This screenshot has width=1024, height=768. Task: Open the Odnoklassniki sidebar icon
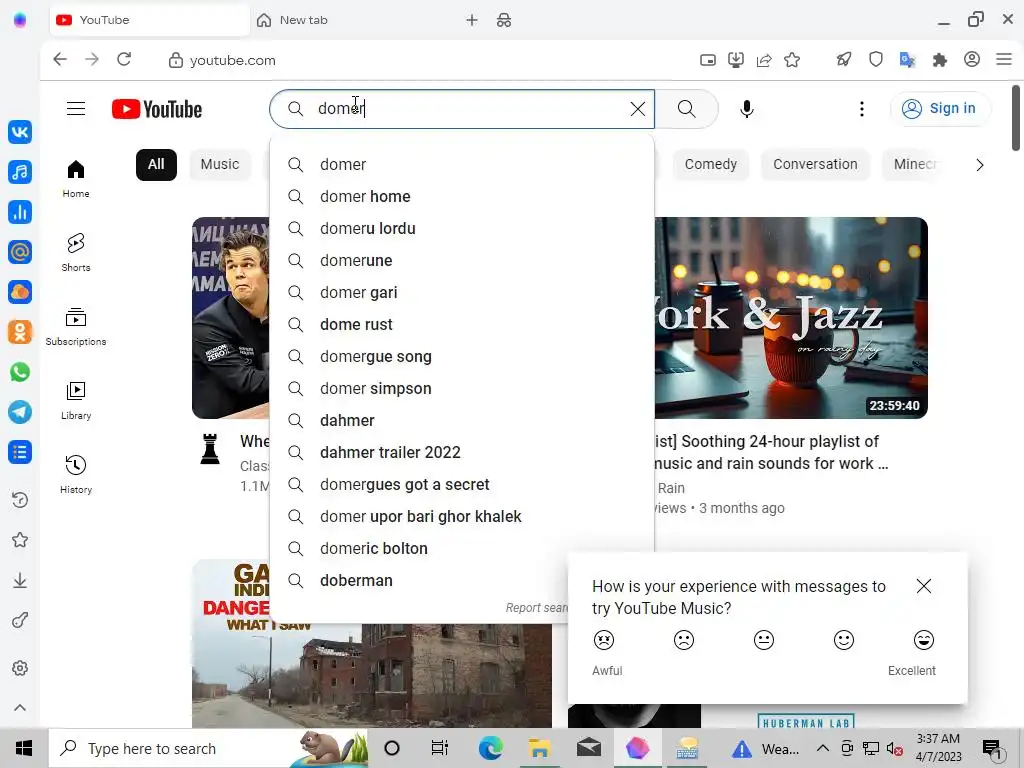point(20,332)
